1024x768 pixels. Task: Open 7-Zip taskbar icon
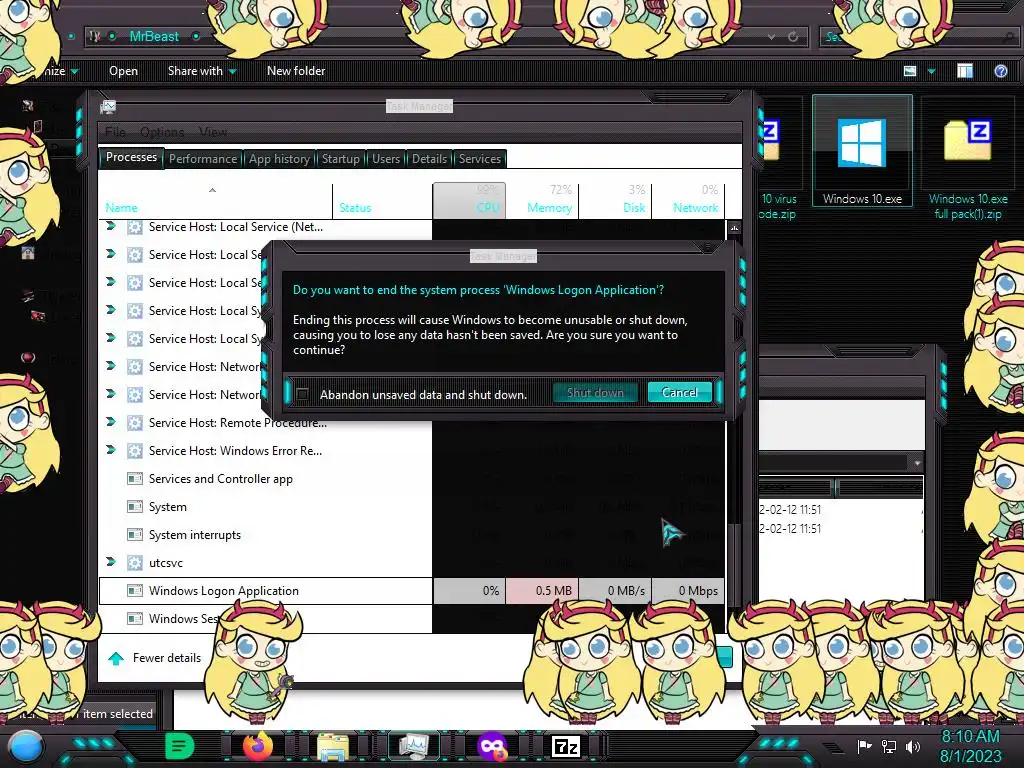coord(566,746)
